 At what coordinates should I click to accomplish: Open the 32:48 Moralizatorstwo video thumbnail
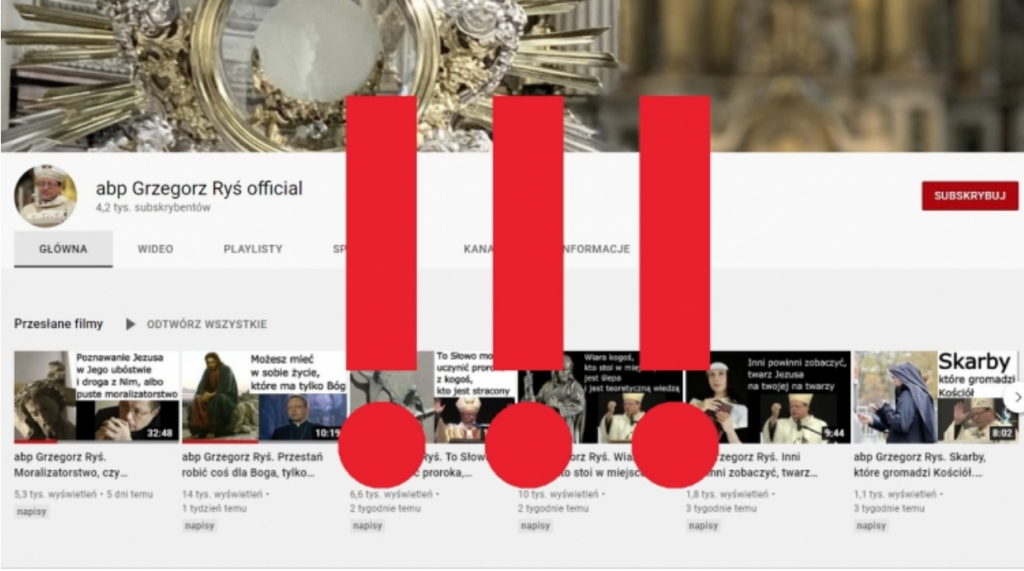[x=97, y=397]
